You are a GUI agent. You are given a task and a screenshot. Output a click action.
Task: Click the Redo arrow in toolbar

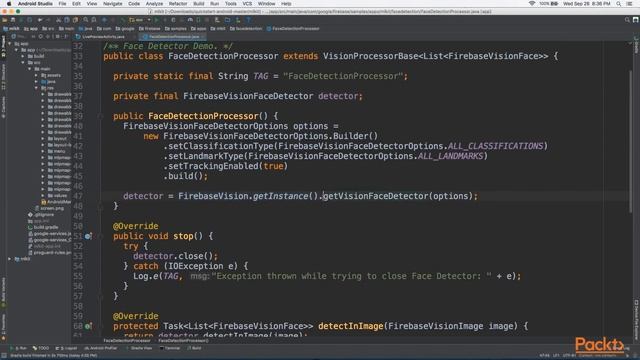pyautogui.click(x=49, y=20)
